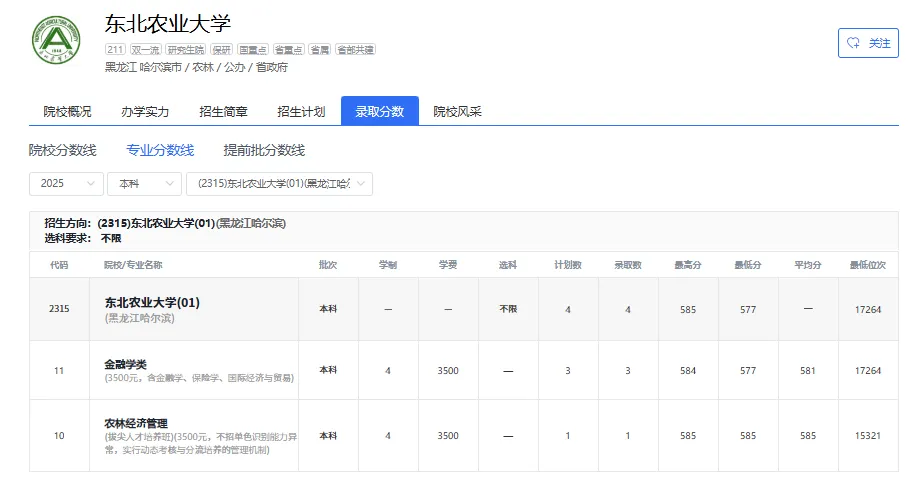Image resolution: width=924 pixels, height=483 pixels.
Task: Click the 黑龙江 哈尔滨市 location line
Action: [196, 67]
